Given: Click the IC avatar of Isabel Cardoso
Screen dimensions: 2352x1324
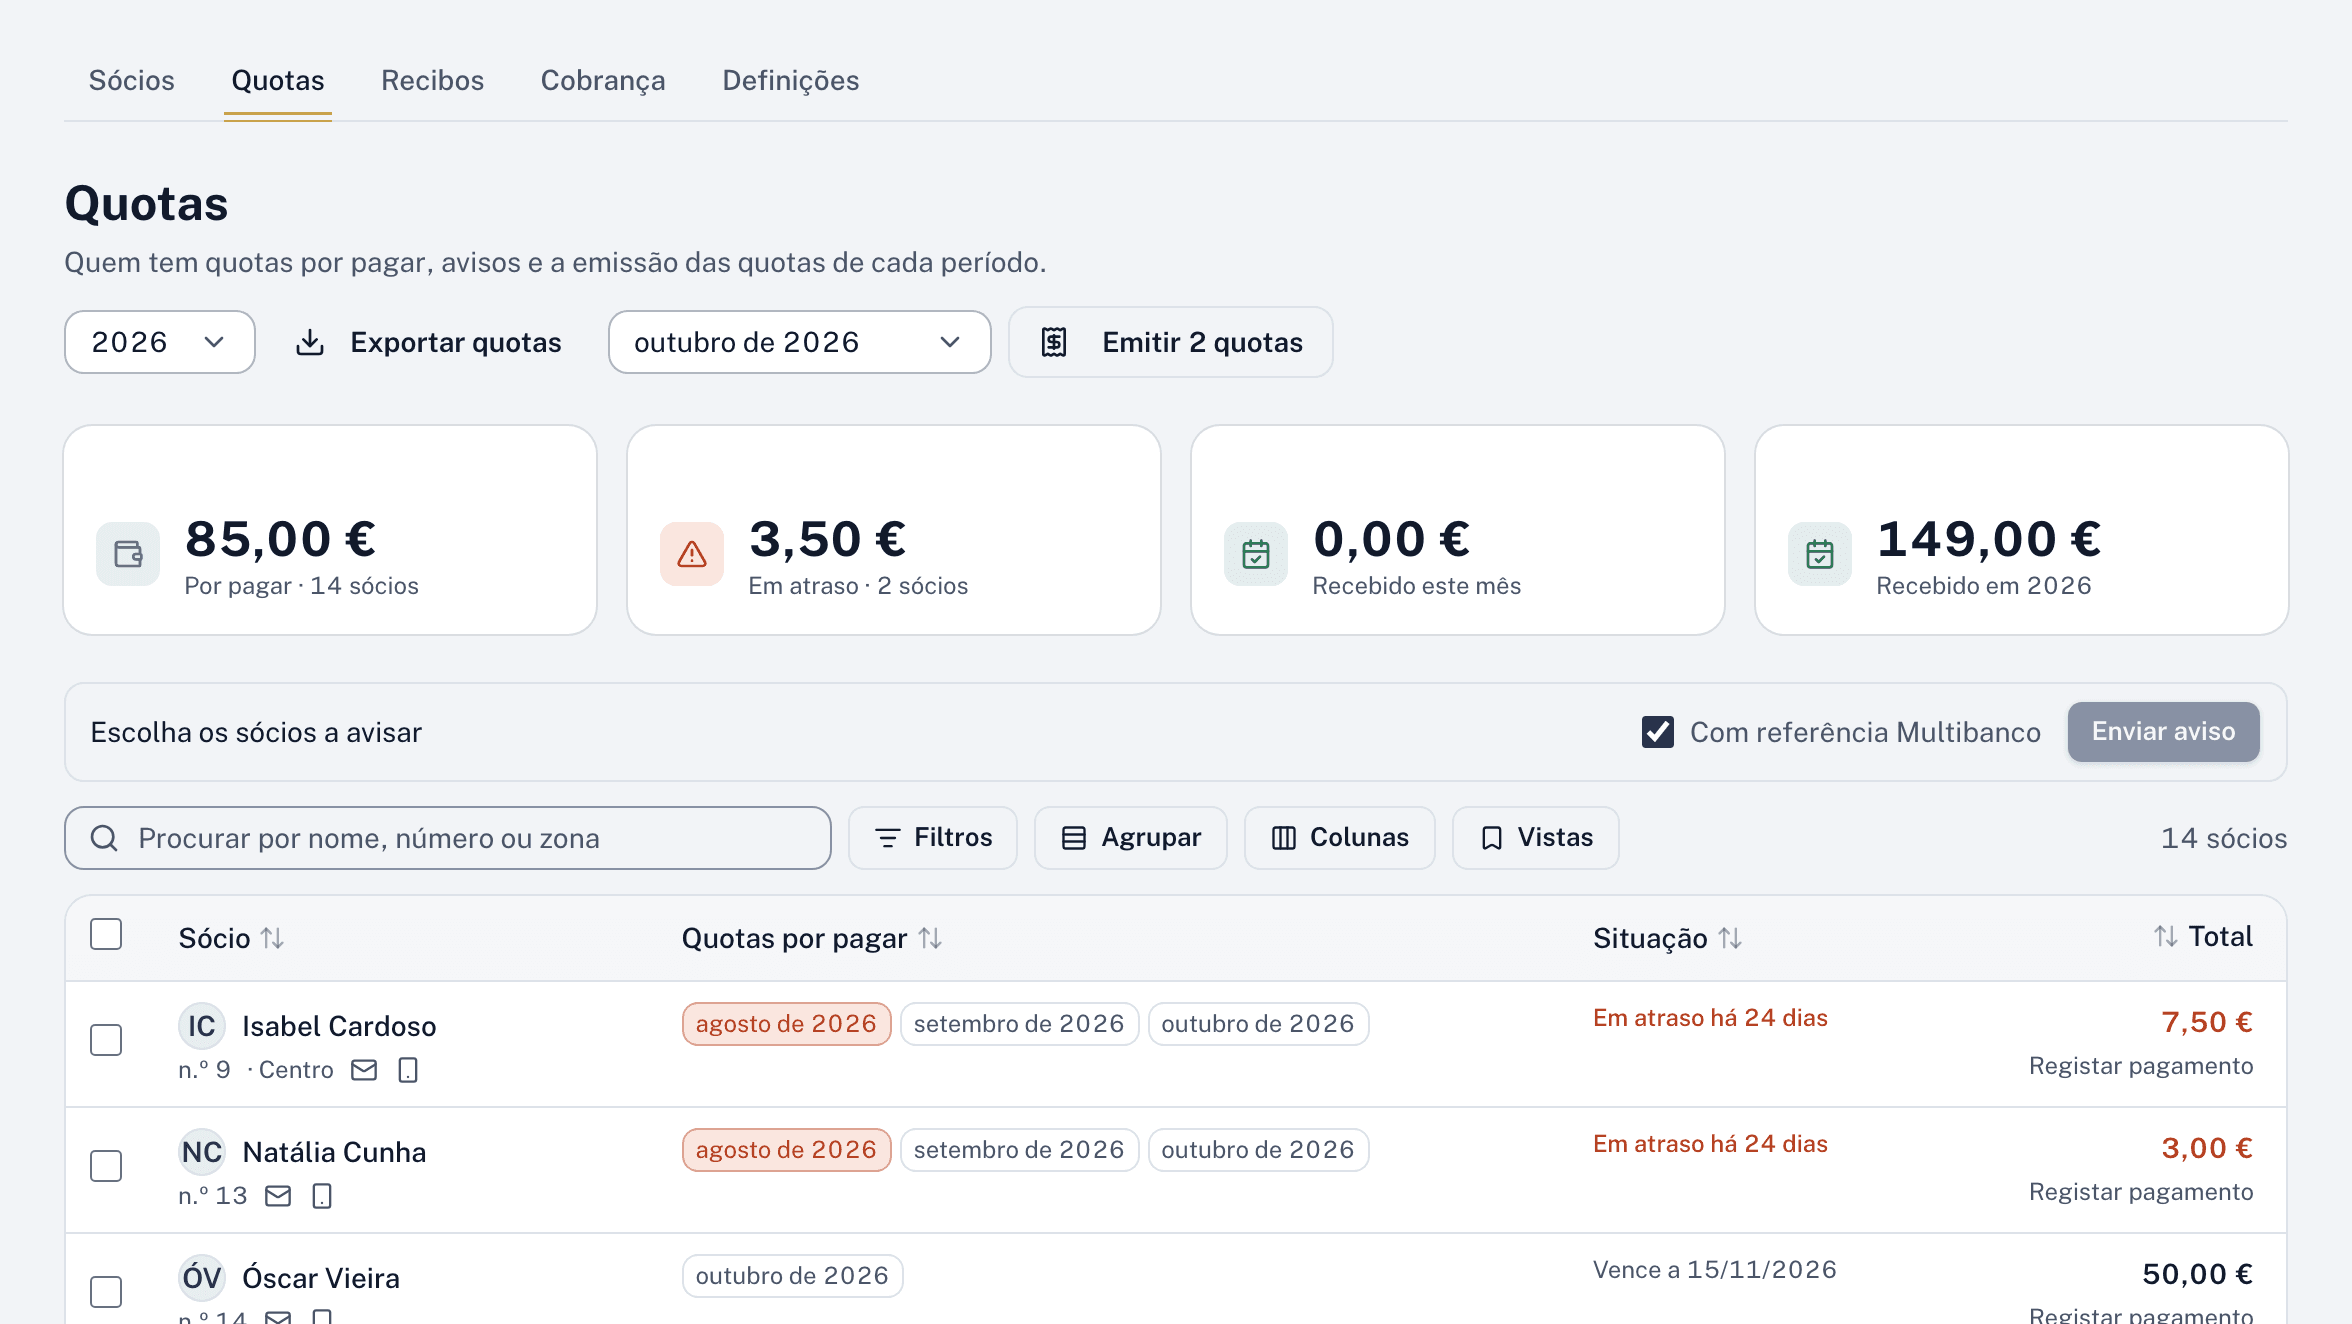Looking at the screenshot, I should 202,1026.
